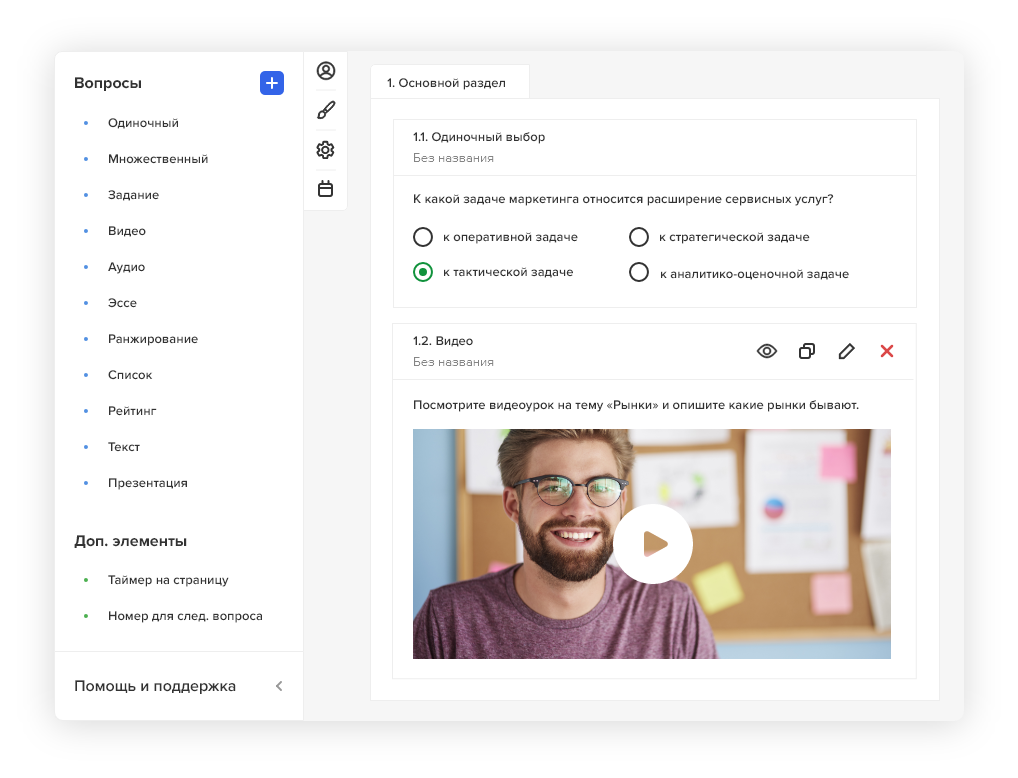Play the video lesson
Viewport: 1018px width, 778px height.
point(653,544)
